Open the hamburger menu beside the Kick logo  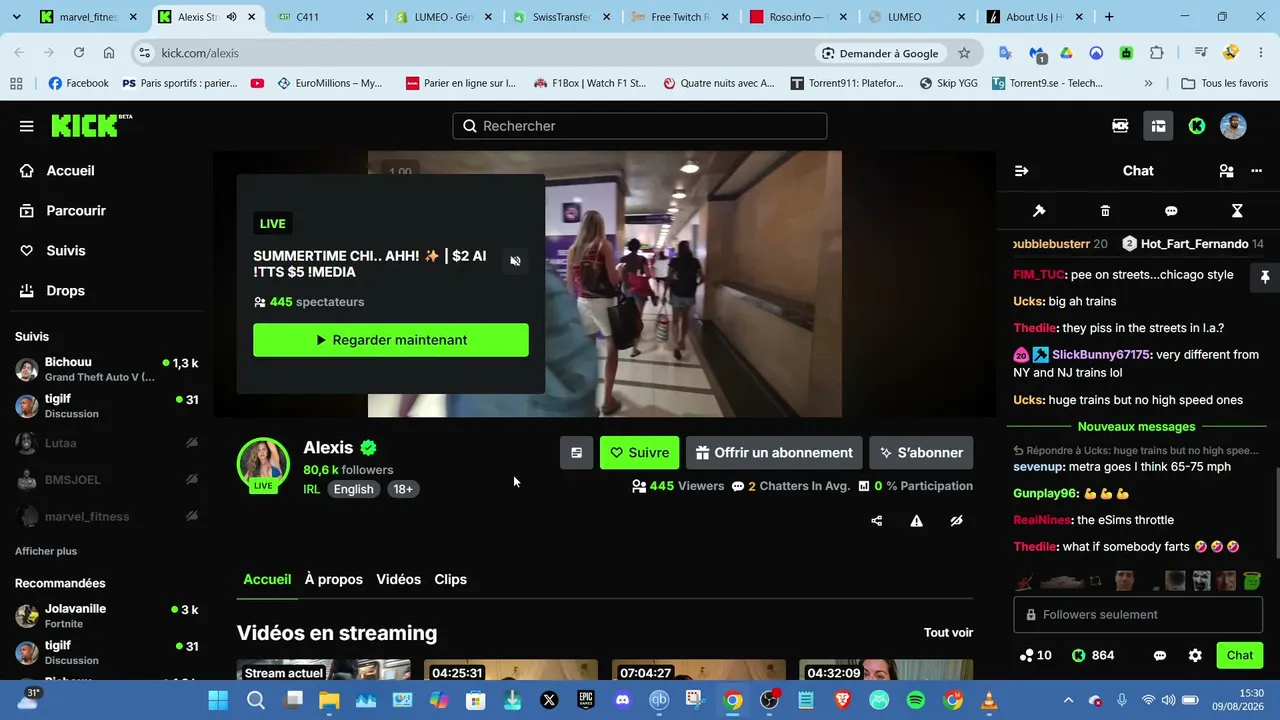point(27,126)
